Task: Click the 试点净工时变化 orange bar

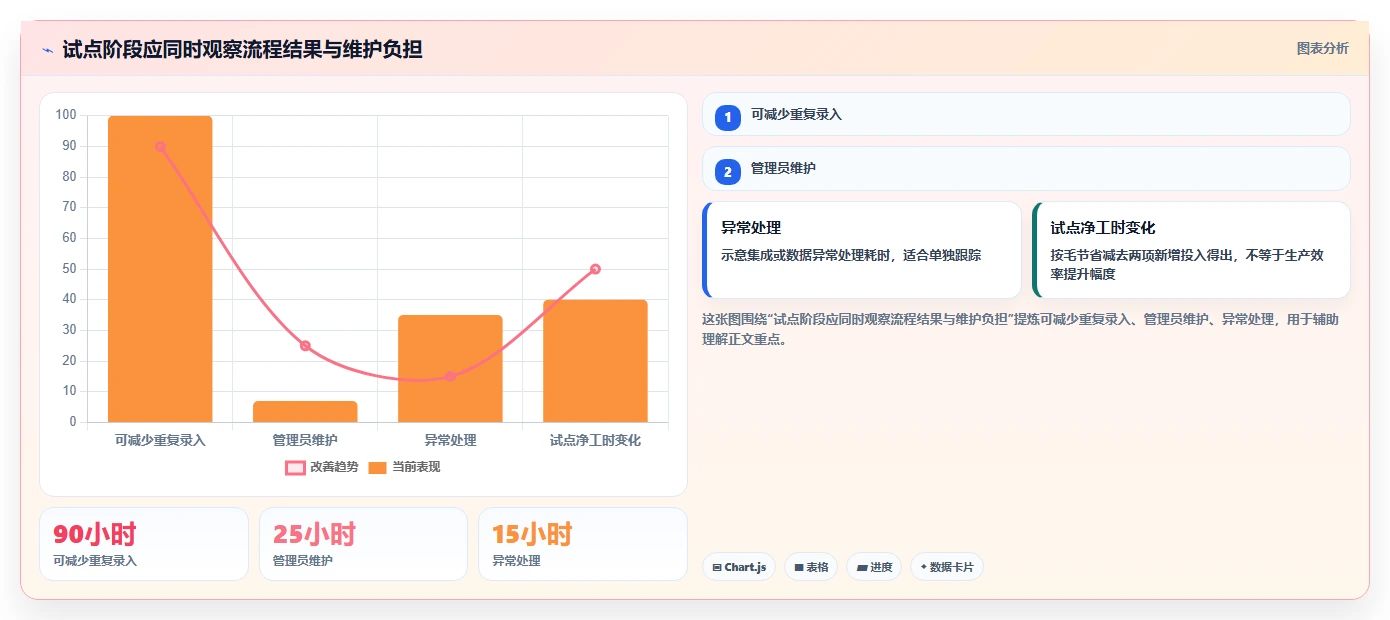Action: [595, 361]
